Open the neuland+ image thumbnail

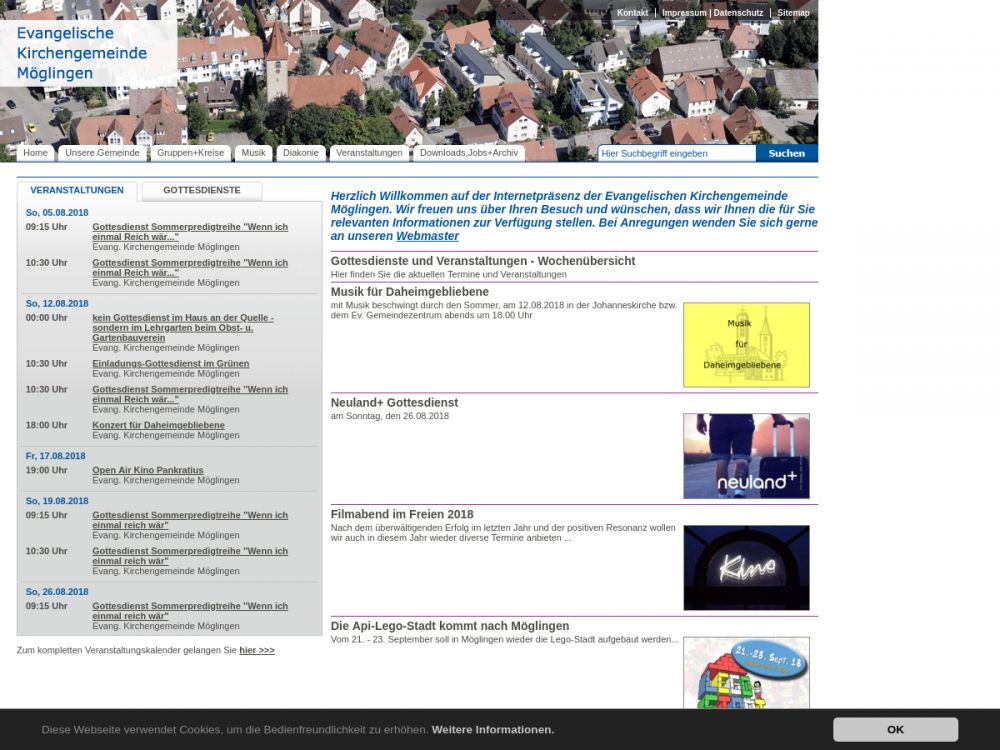pyautogui.click(x=746, y=456)
